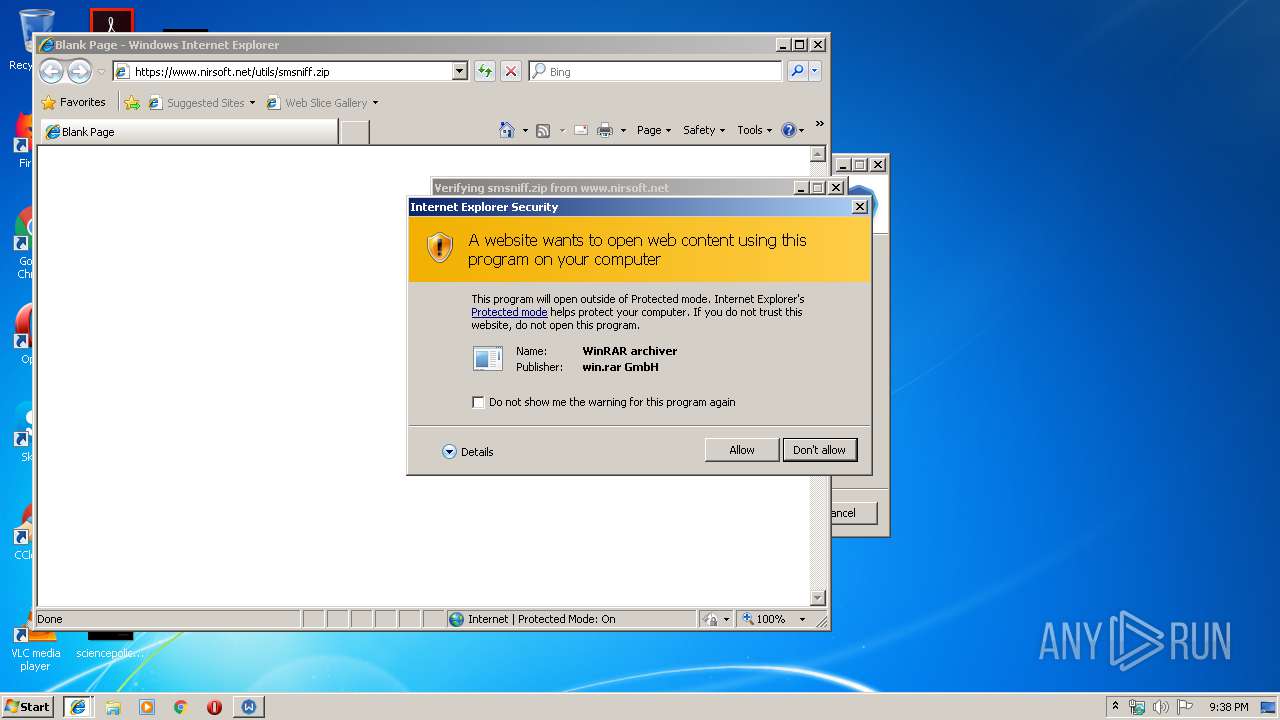Viewport: 1280px width, 720px height.
Task: Click Internet Explorer taskbar icon
Action: [x=78, y=706]
